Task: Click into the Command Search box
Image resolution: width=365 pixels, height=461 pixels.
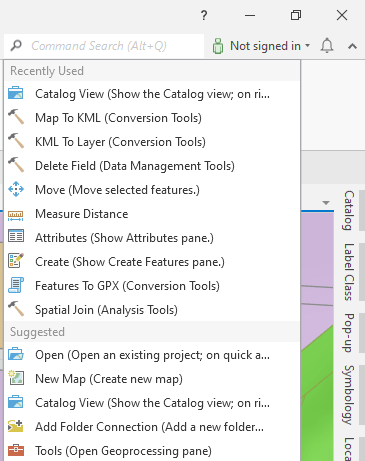Action: point(104,46)
